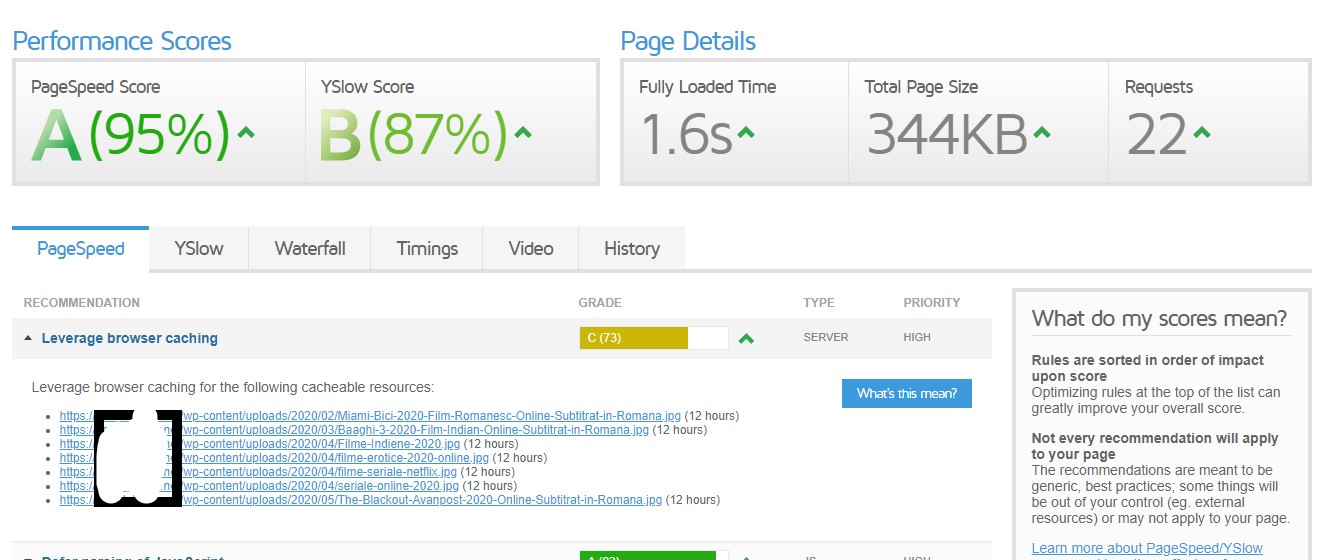
Task: Open the Miami-Bici-2020 image URL link
Action: click(370, 416)
